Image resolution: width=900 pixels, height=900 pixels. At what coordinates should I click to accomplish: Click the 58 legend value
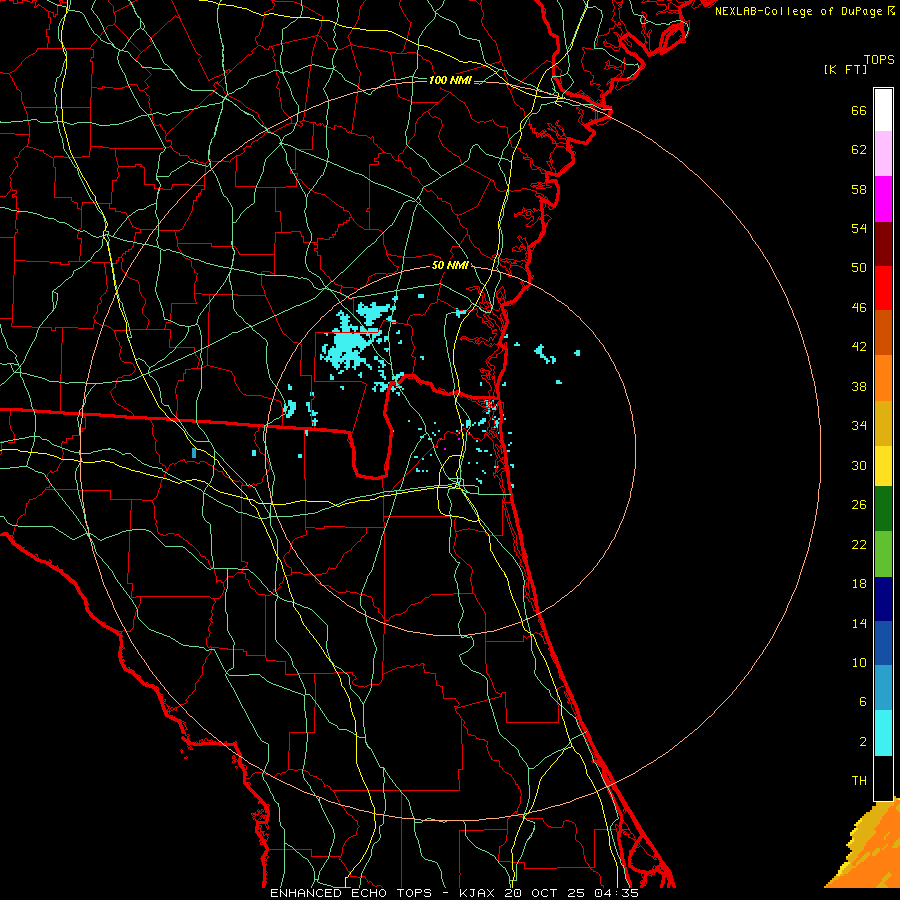(859, 189)
